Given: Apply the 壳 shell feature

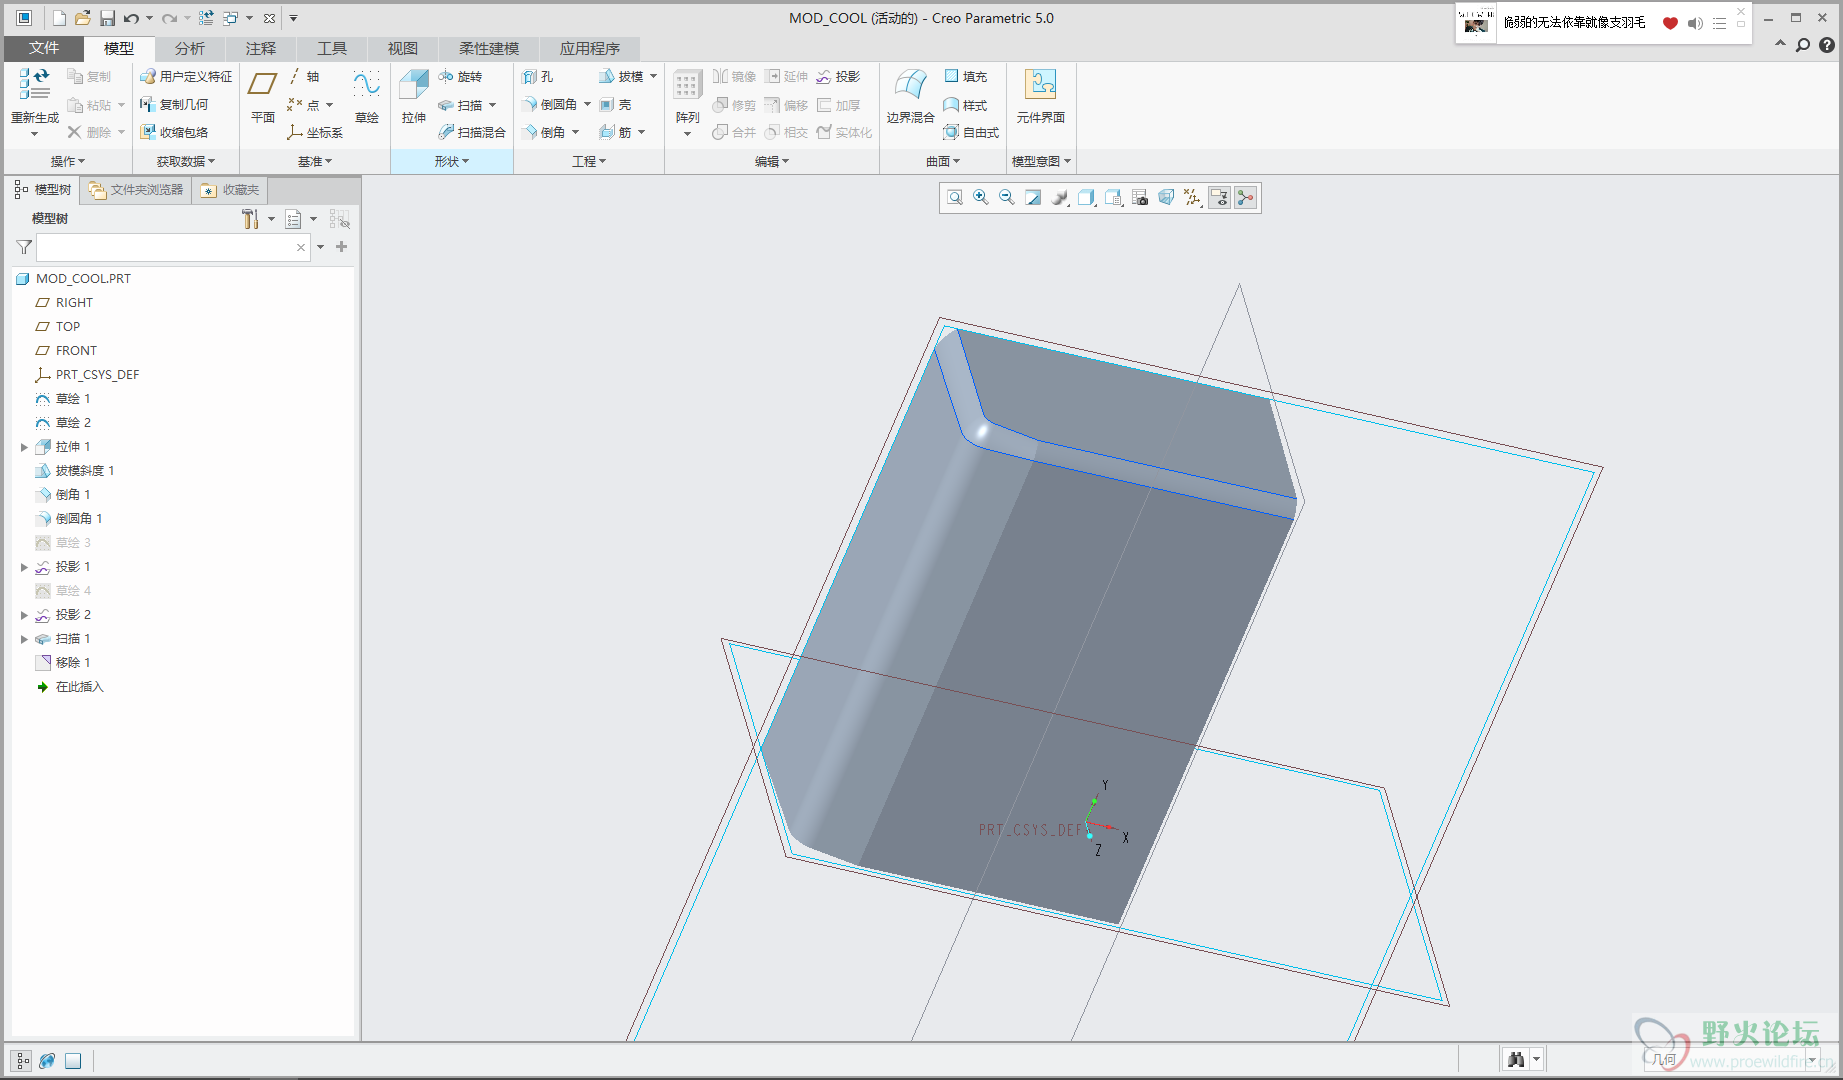Looking at the screenshot, I should [x=616, y=104].
